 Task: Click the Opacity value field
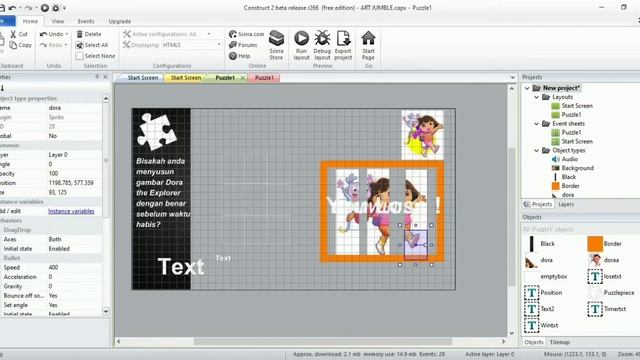coord(74,173)
